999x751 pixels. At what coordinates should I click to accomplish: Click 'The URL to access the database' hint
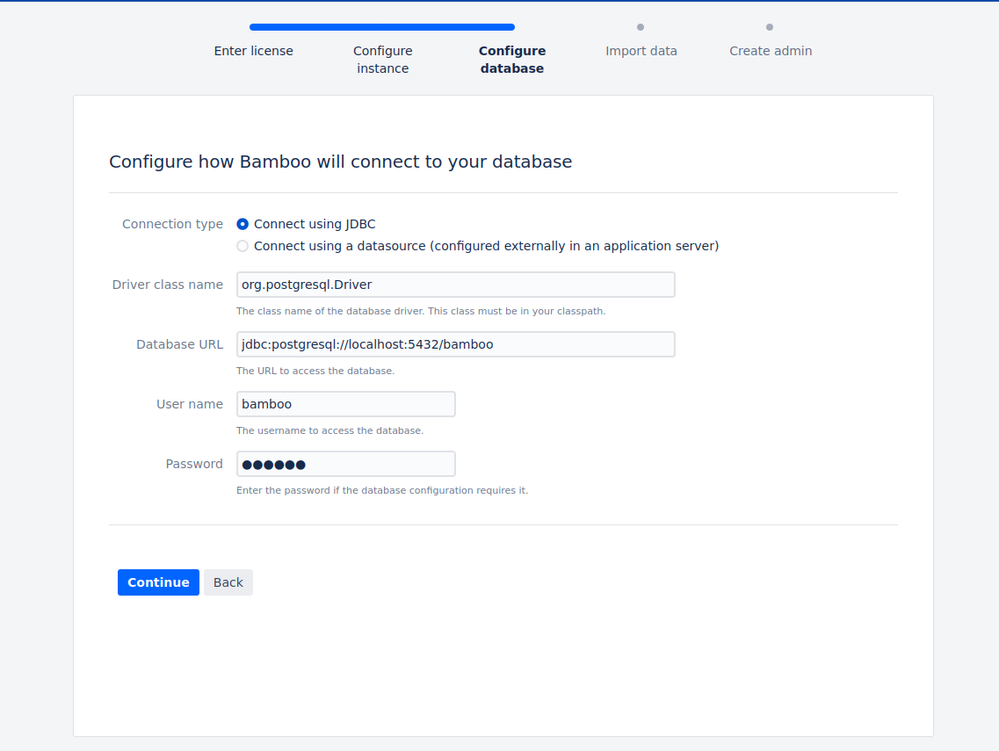[x=315, y=371]
